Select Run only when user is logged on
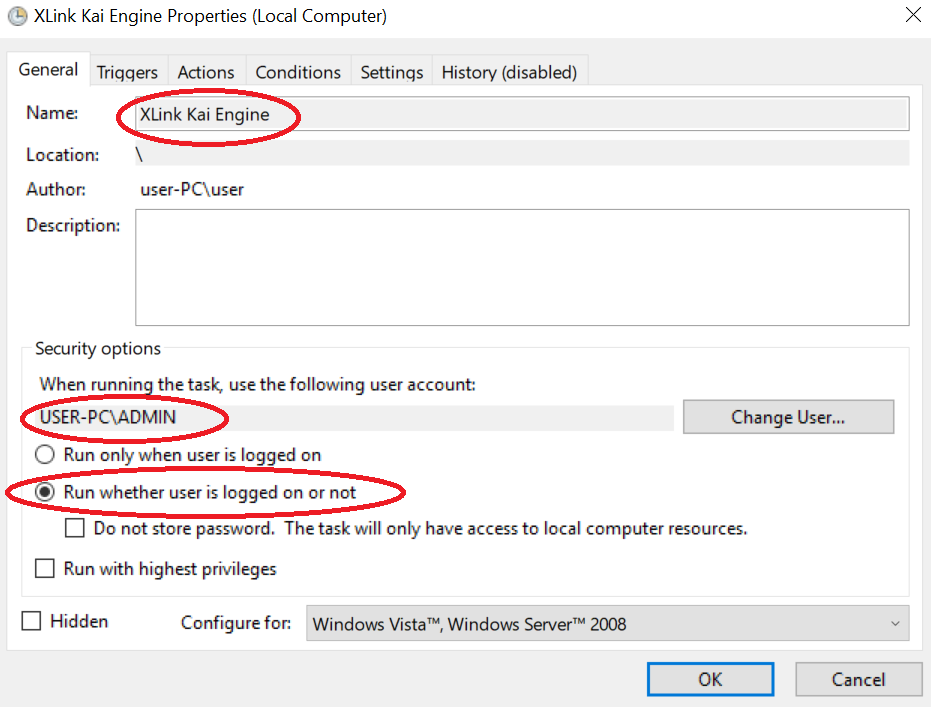The width and height of the screenshot is (931, 707). click(x=178, y=455)
